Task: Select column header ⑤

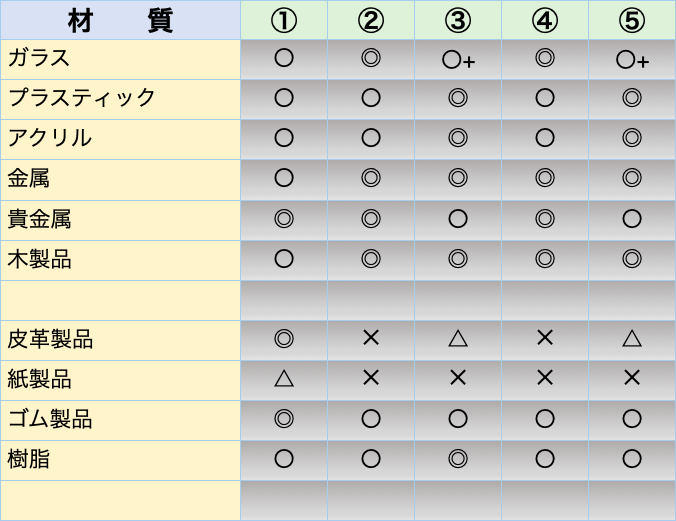Action: [x=632, y=20]
